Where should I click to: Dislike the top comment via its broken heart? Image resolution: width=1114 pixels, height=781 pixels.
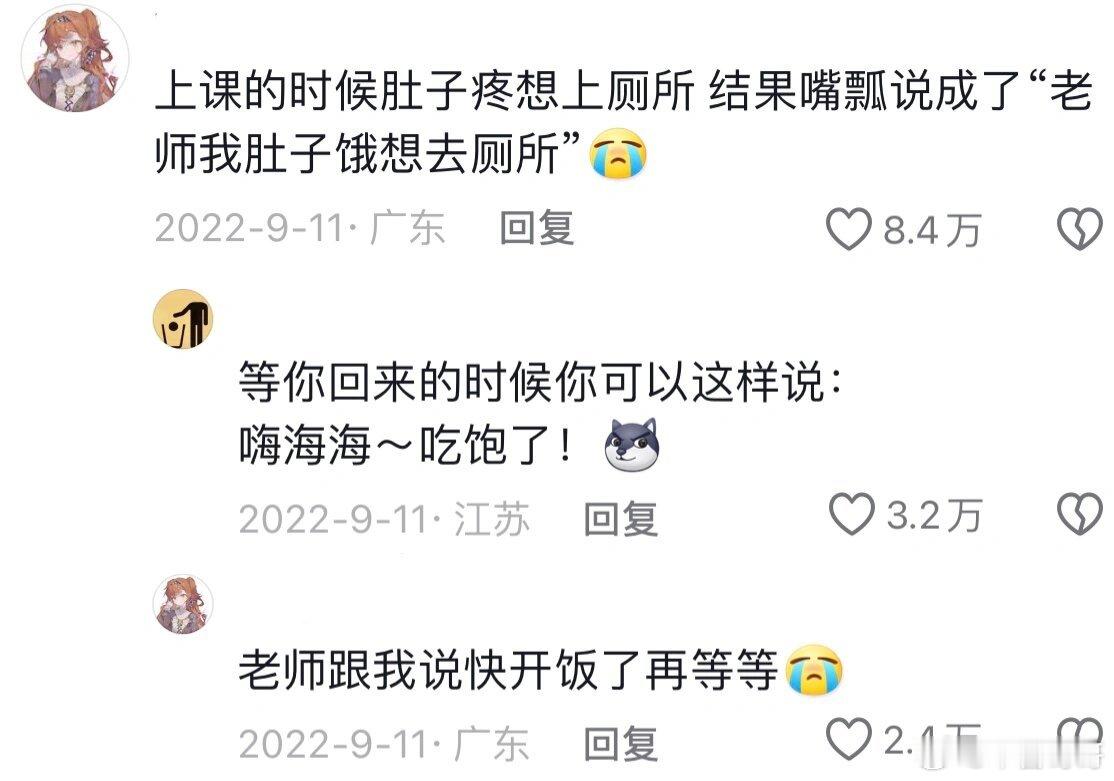tap(1079, 230)
